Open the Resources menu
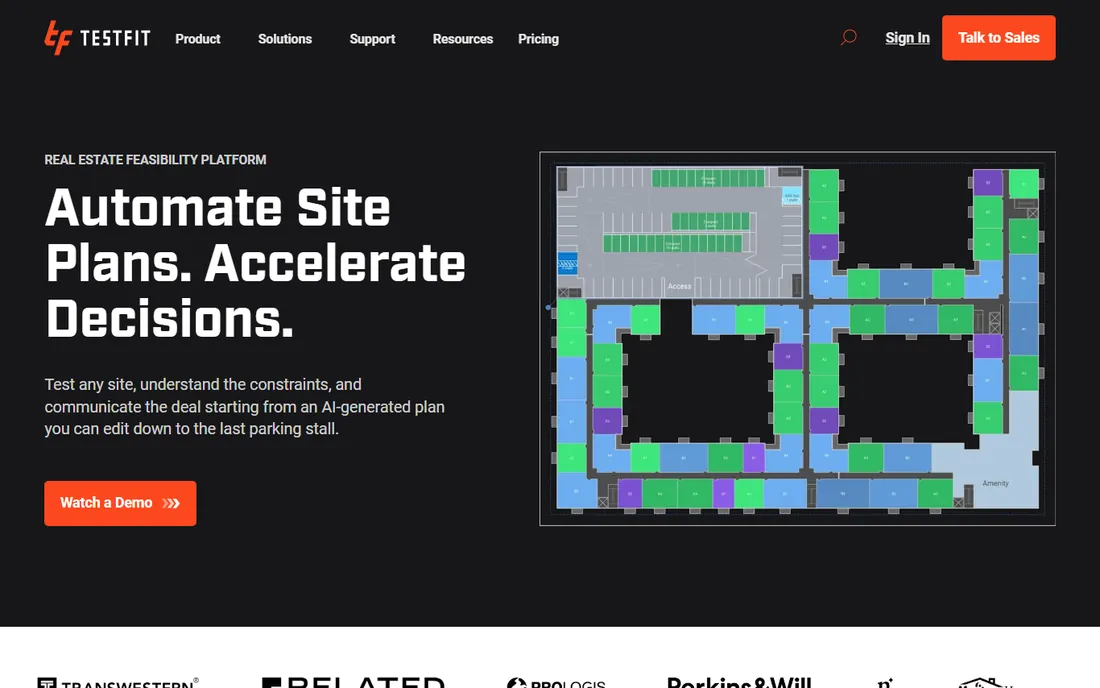Image resolution: width=1100 pixels, height=688 pixels. (x=463, y=39)
